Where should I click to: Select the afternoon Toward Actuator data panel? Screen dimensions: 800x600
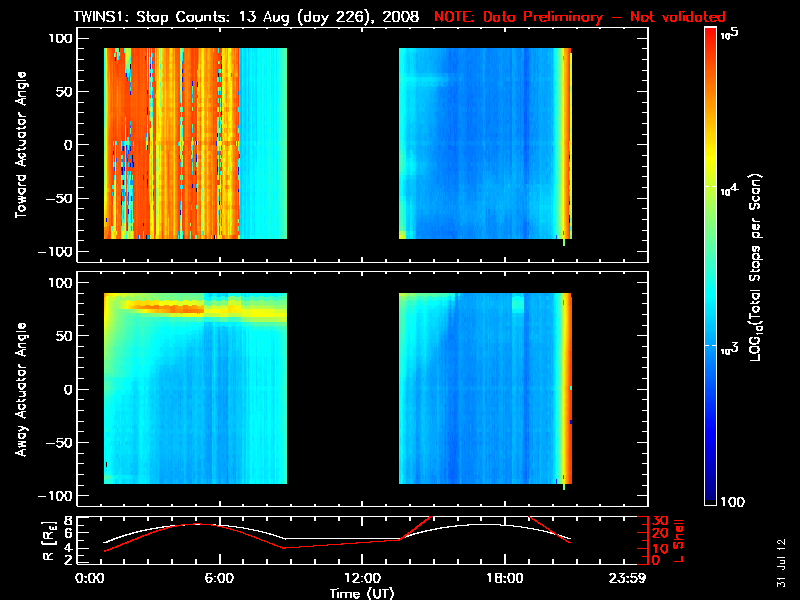click(485, 143)
